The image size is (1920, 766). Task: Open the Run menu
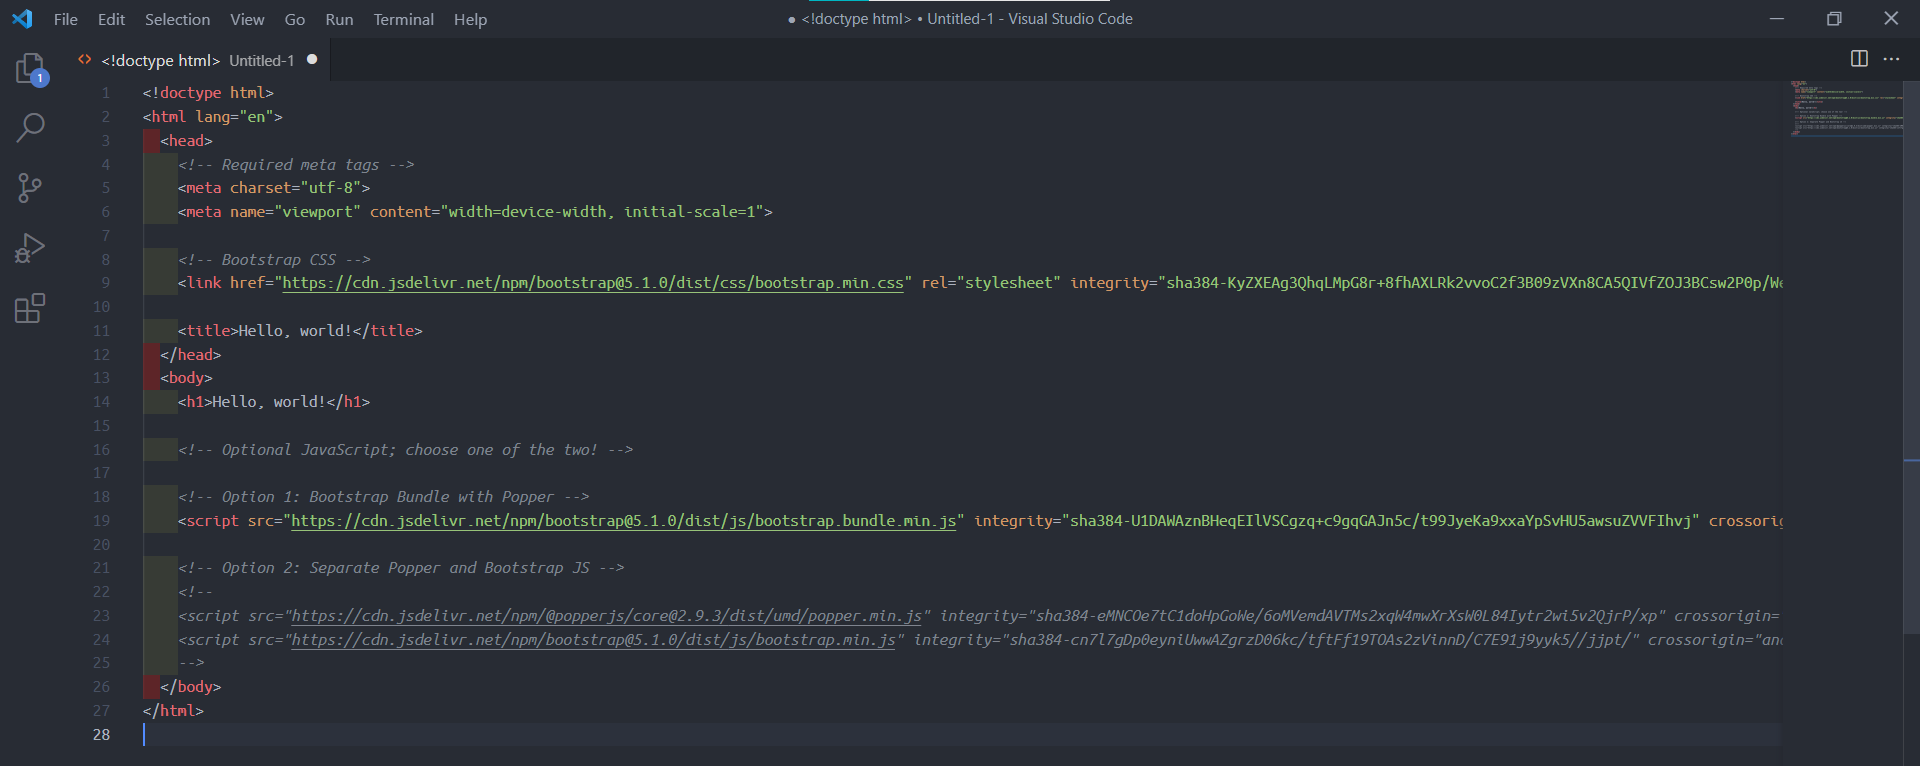tap(339, 19)
